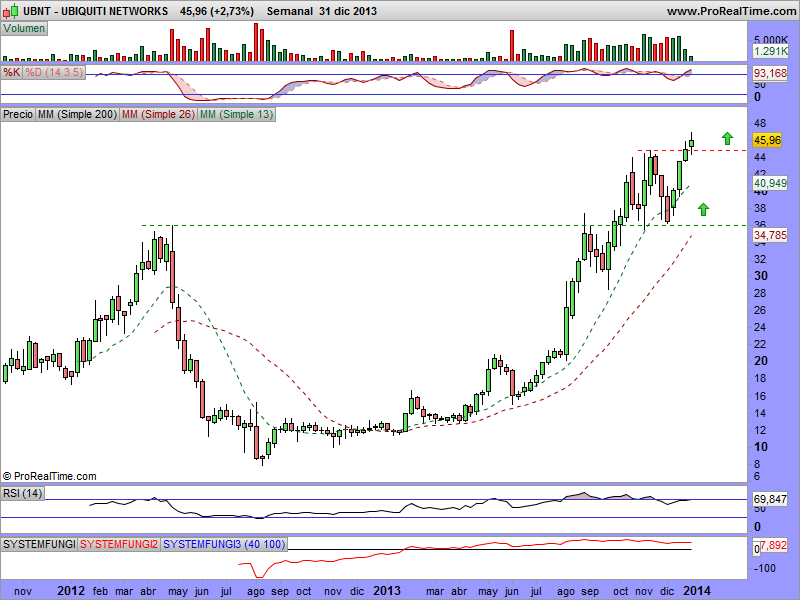
Task: Select the MM (Simple 200) moving average label
Action: [77, 114]
